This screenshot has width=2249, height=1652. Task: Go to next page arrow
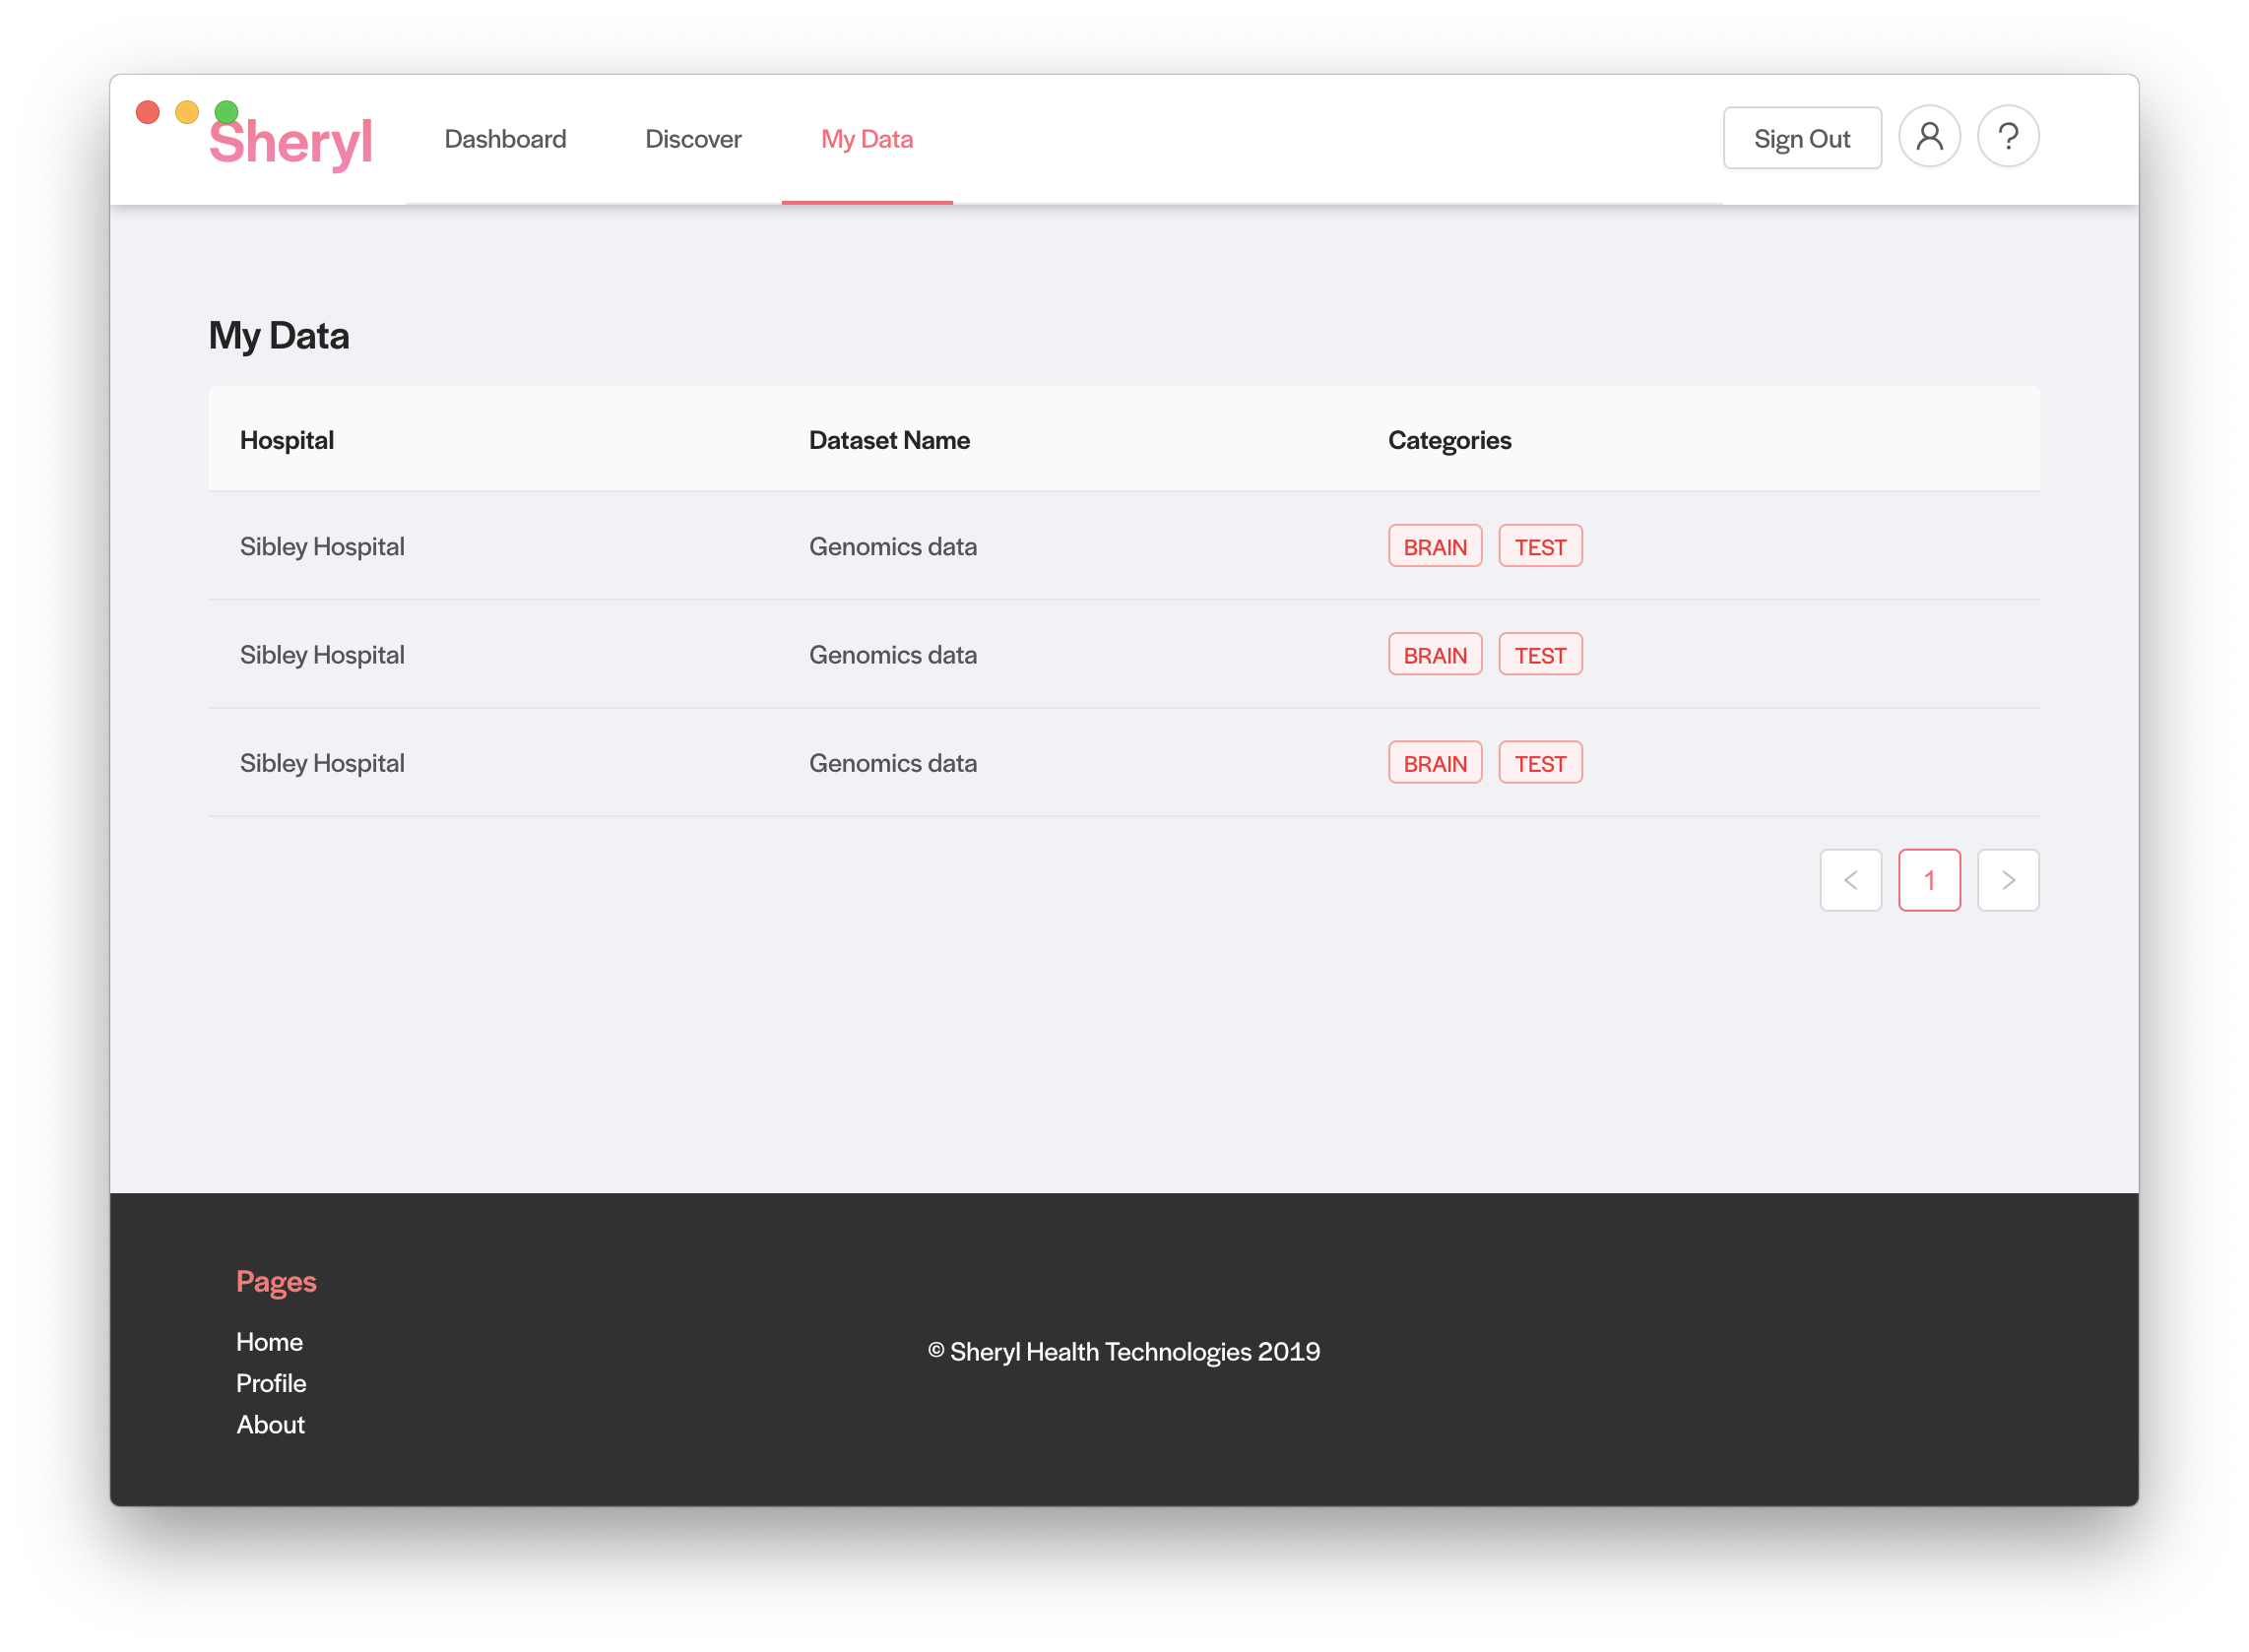[x=2008, y=880]
